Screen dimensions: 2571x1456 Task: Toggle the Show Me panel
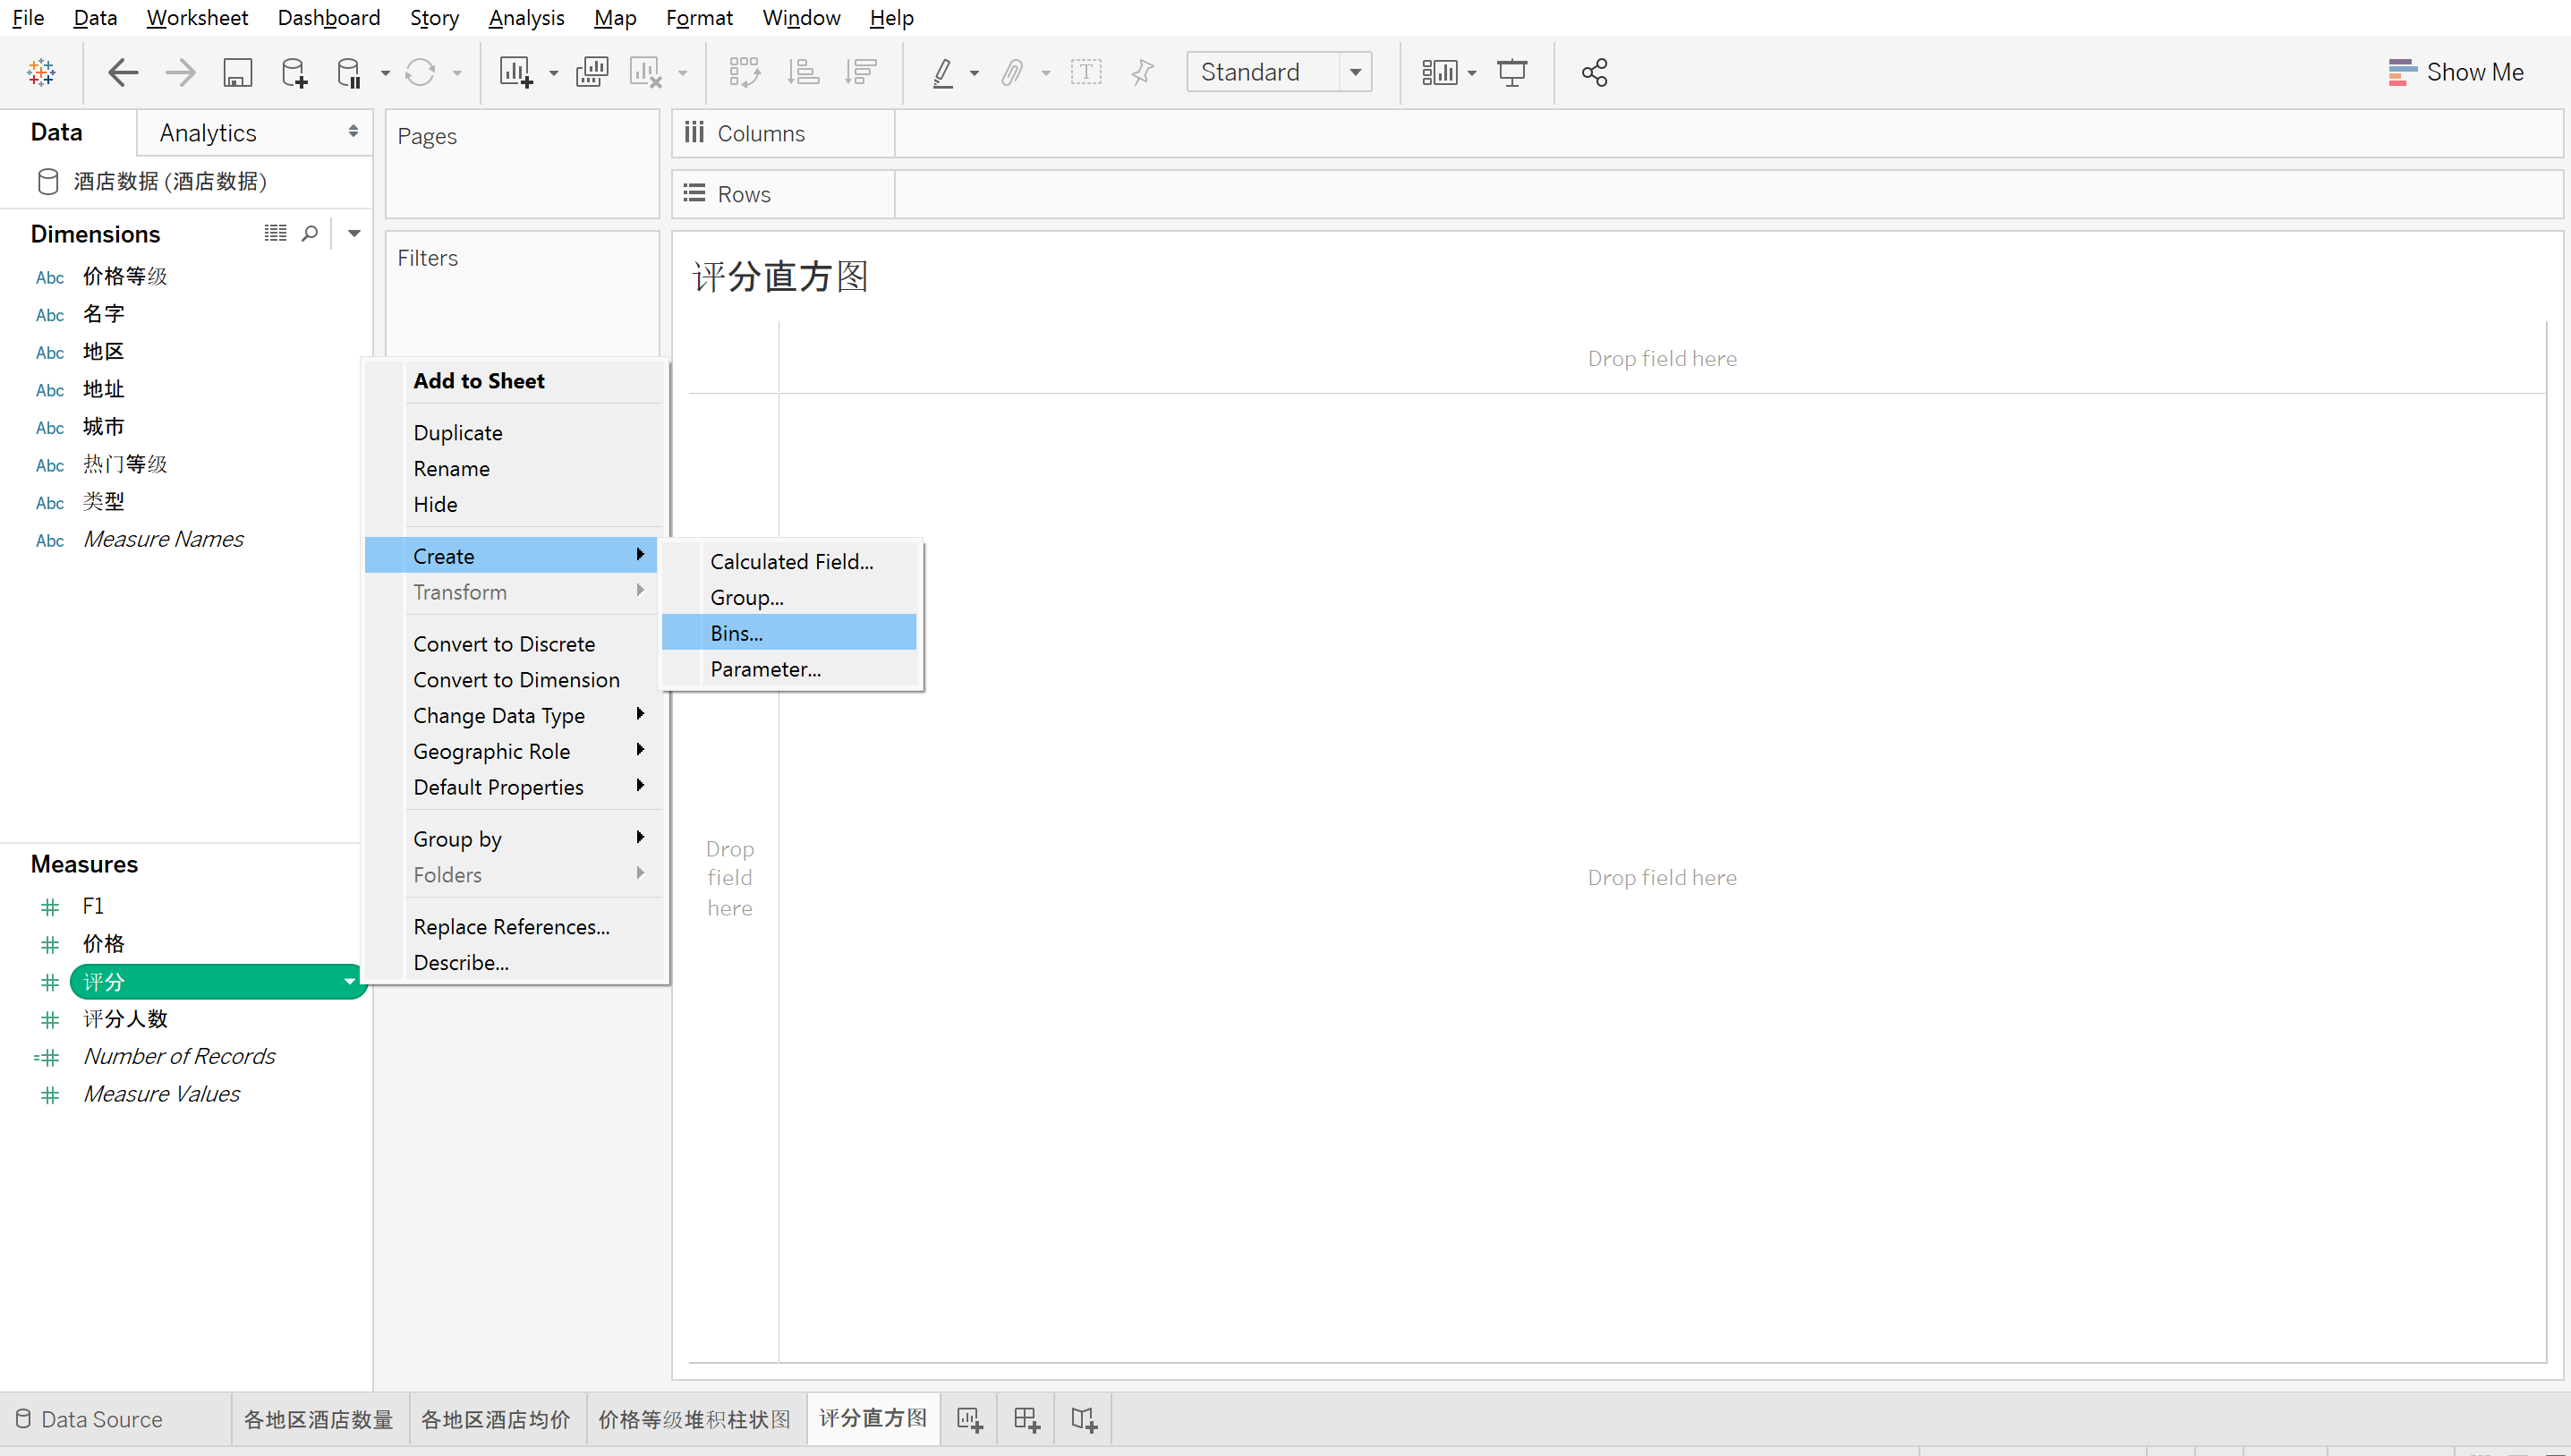(x=2456, y=72)
